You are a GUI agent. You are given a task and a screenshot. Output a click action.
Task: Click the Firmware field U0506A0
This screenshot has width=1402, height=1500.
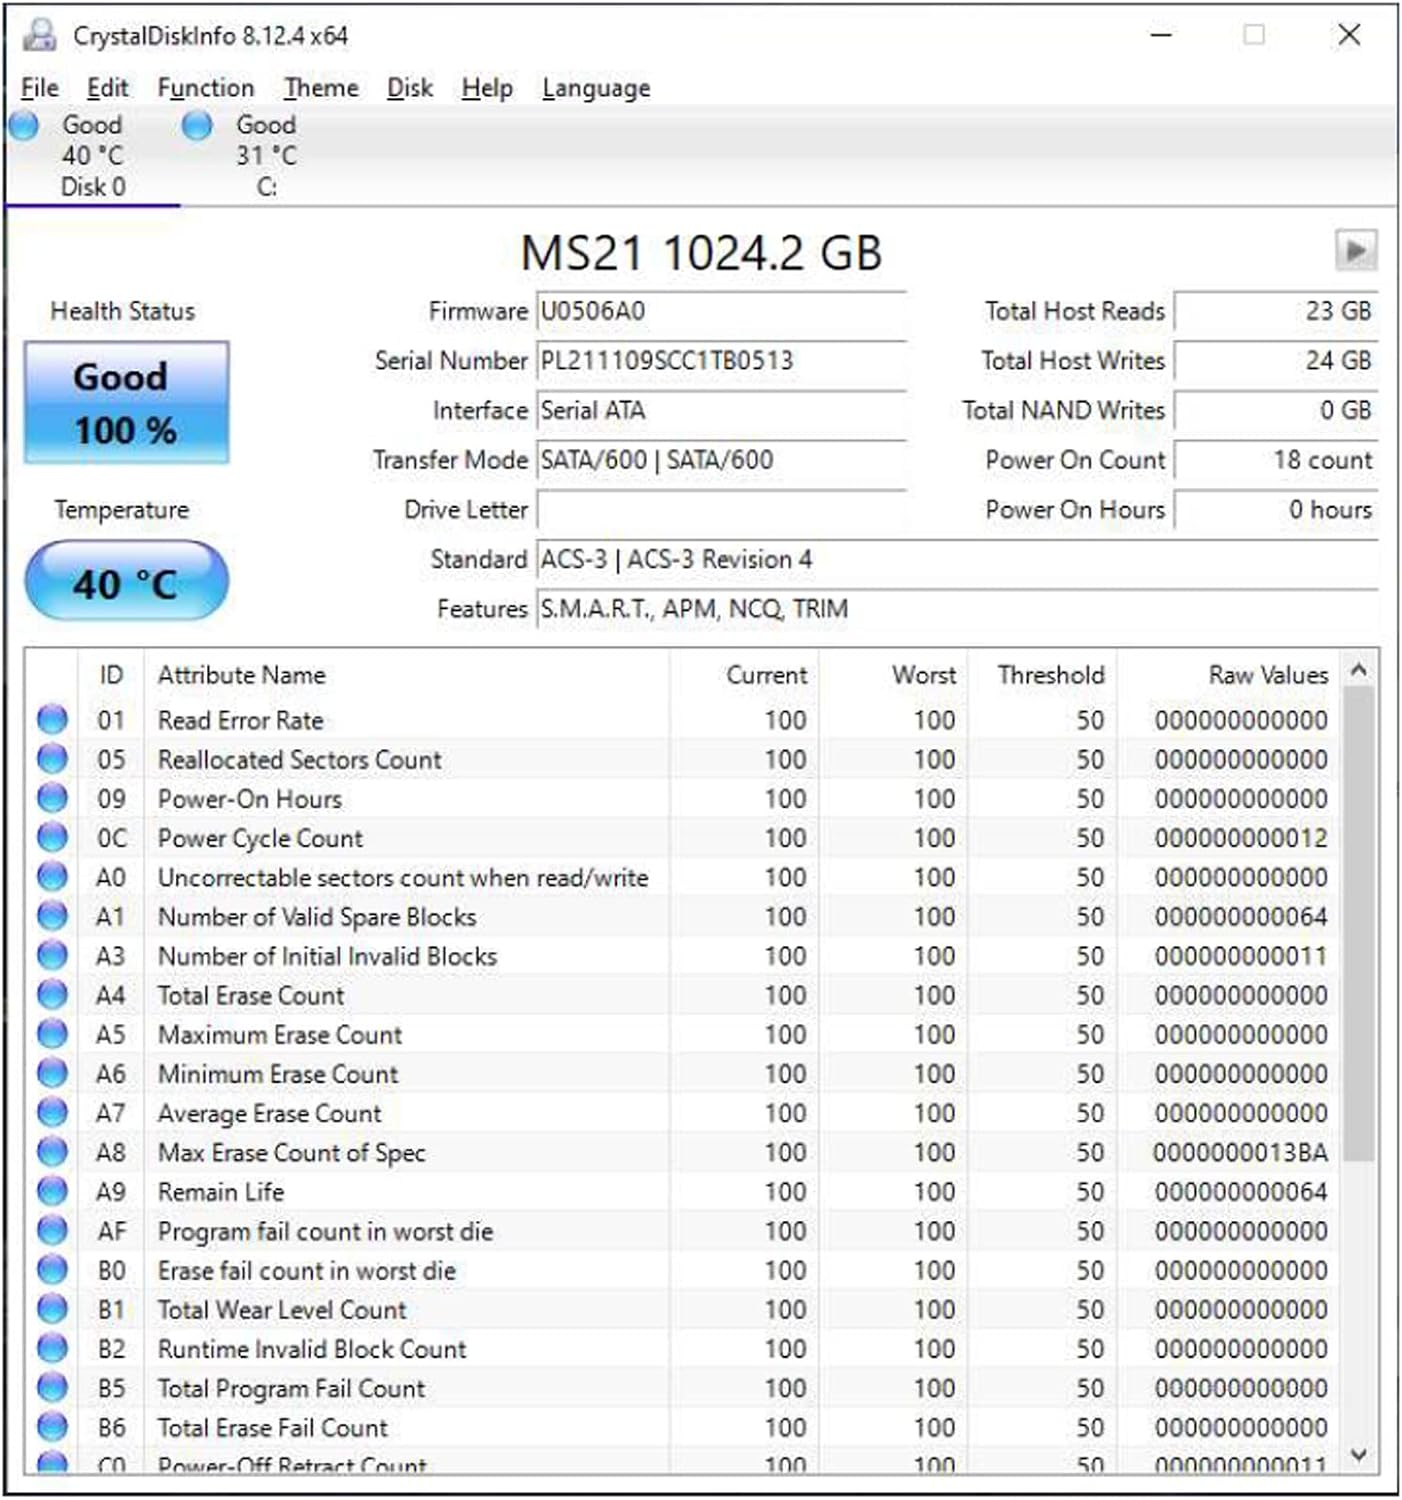coord(721,311)
